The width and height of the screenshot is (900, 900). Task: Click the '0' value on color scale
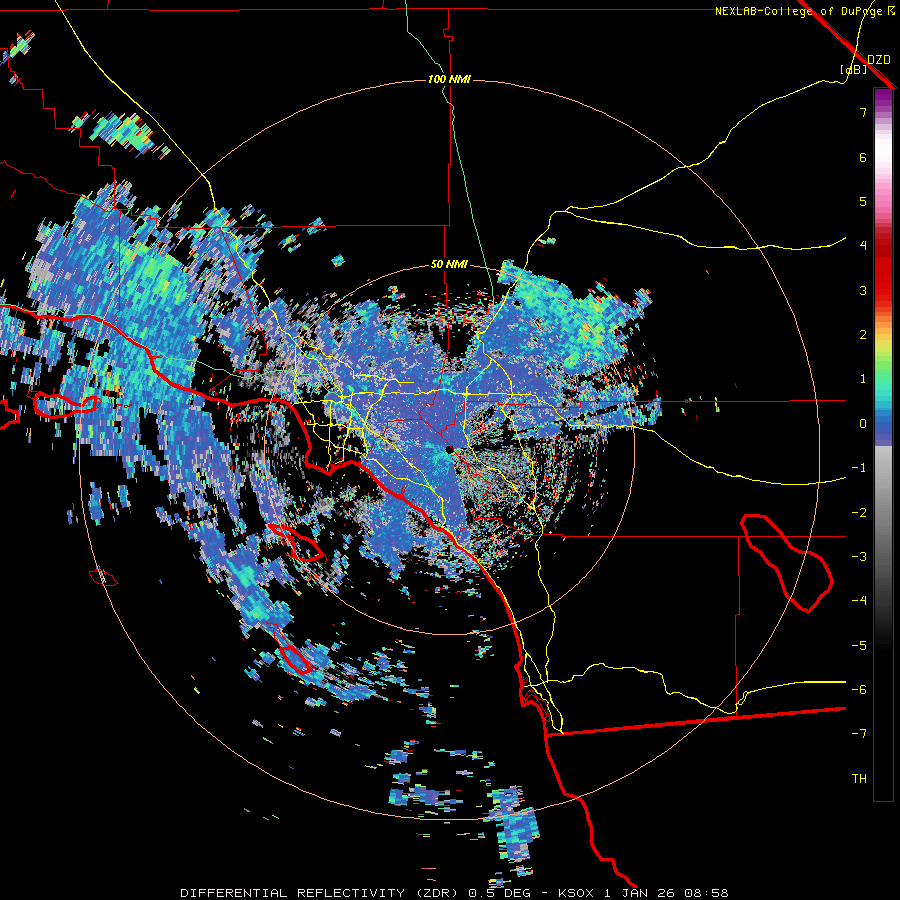(863, 424)
